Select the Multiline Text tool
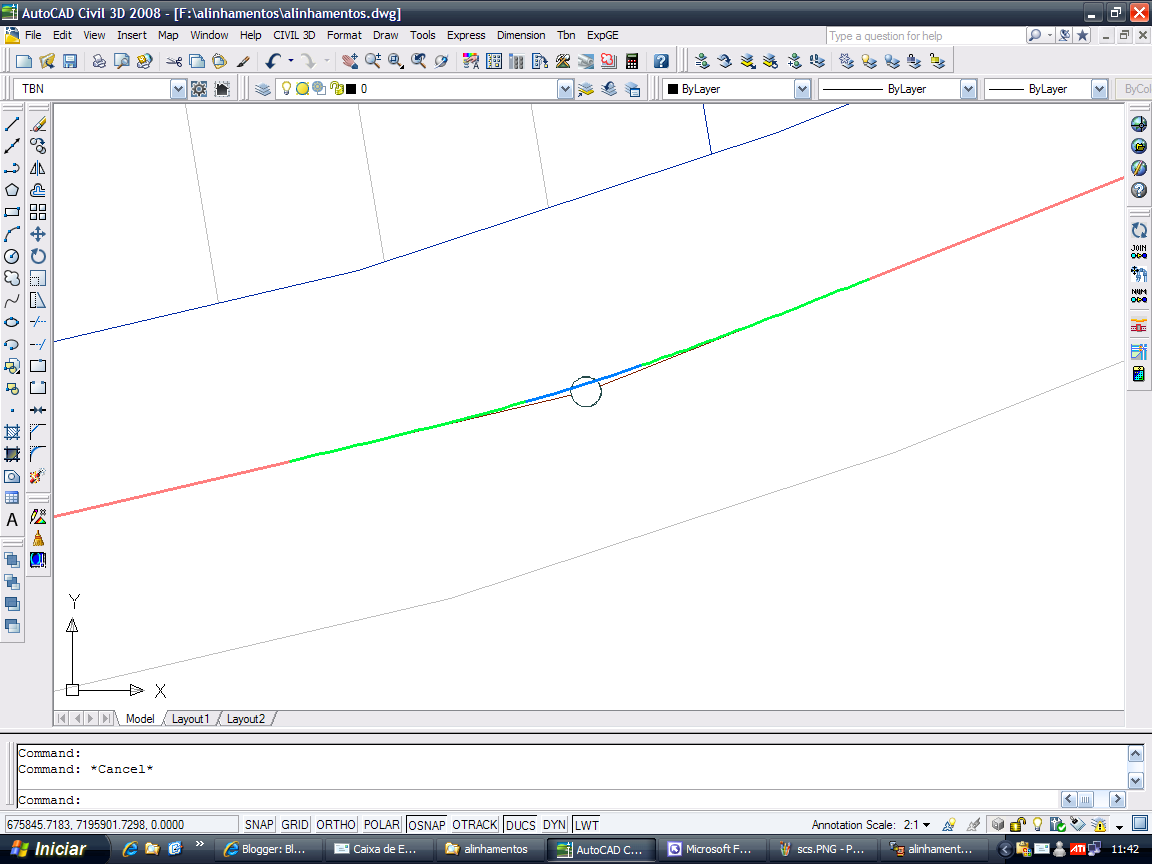Screen dimensions: 1152x864 [12, 520]
